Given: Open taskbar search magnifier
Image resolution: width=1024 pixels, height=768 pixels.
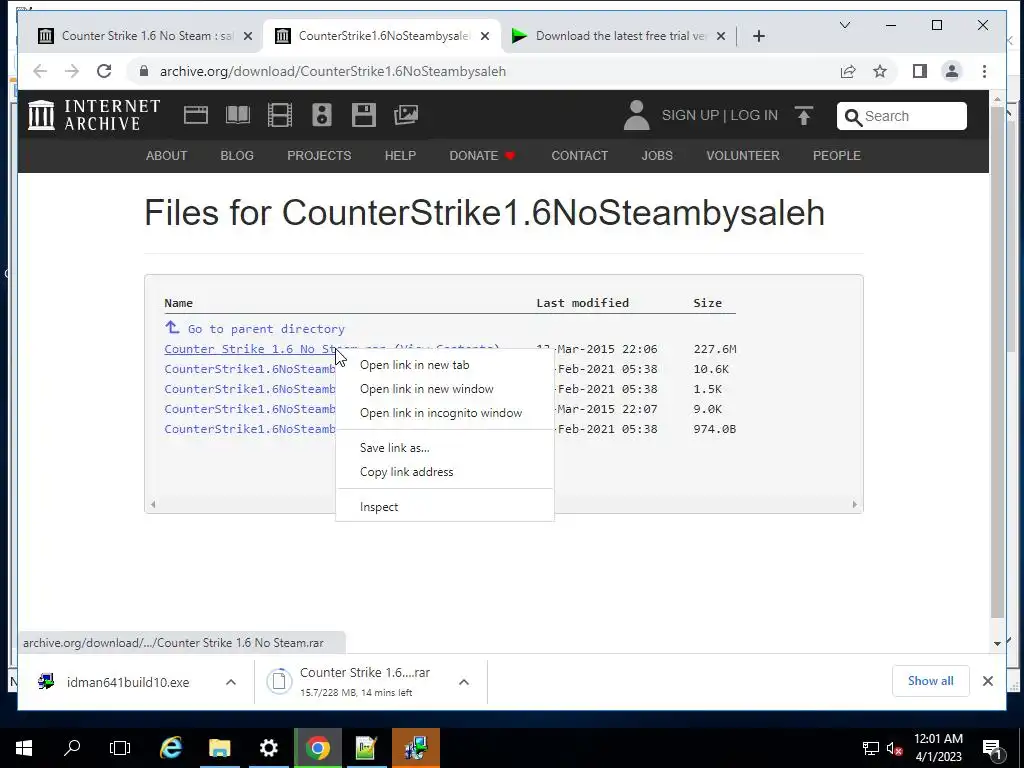Looking at the screenshot, I should tap(72, 748).
